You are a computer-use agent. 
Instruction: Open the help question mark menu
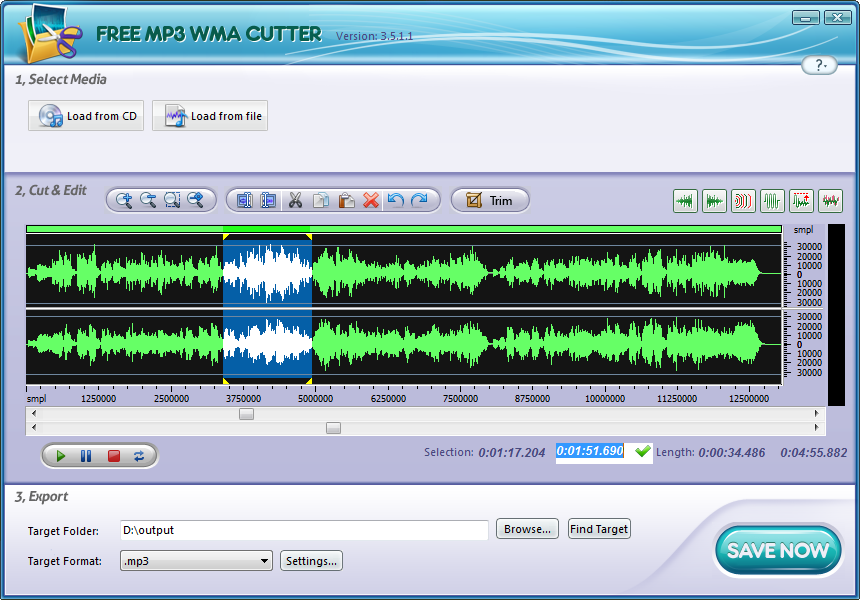[820, 65]
